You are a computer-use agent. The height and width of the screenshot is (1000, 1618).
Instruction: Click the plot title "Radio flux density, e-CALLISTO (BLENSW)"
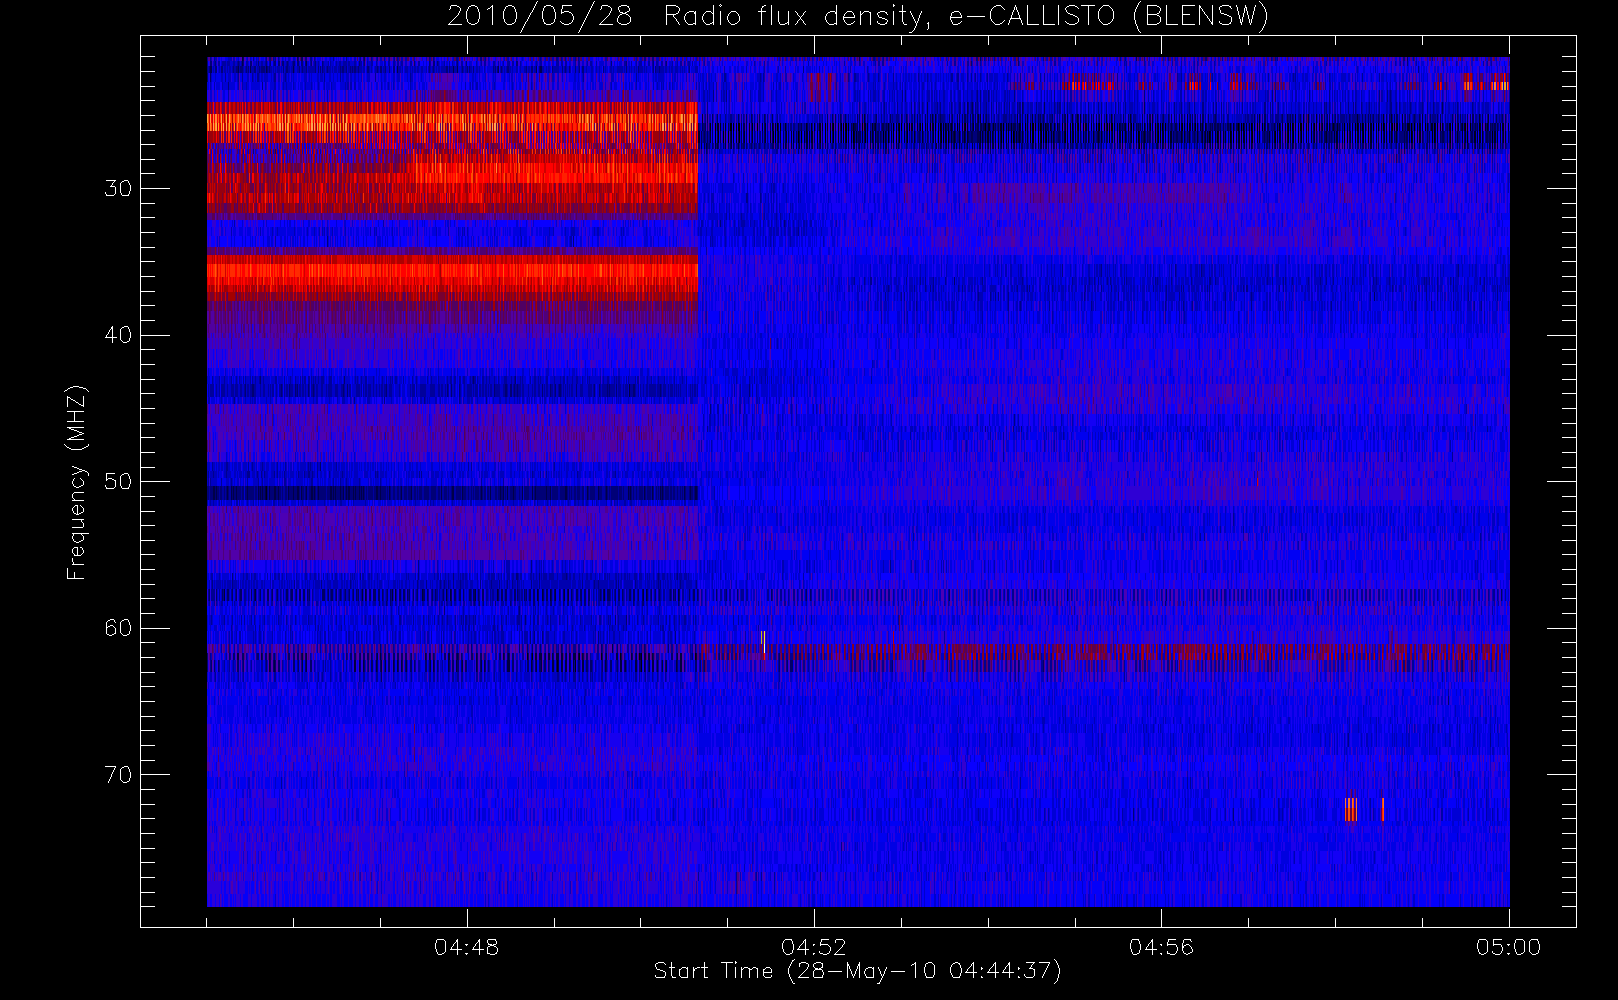pyautogui.click(x=965, y=17)
